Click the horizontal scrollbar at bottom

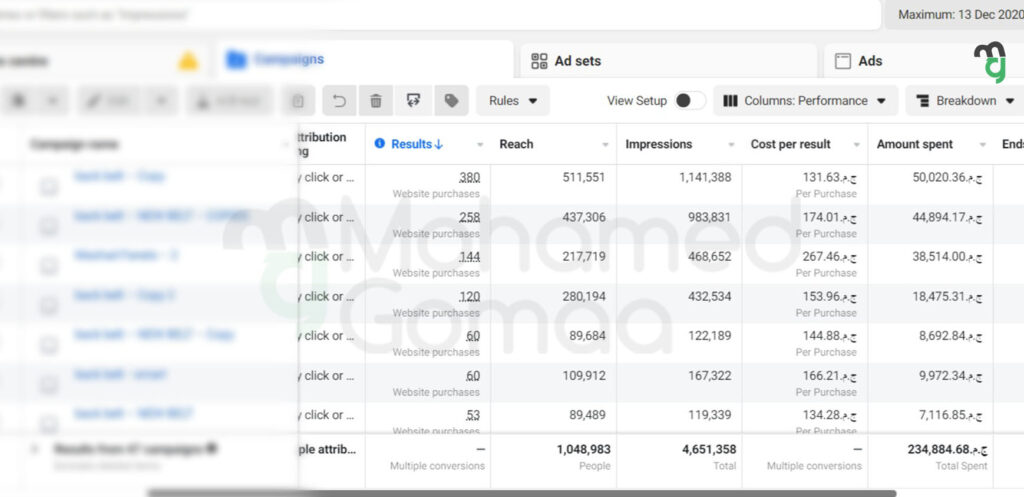click(520, 492)
